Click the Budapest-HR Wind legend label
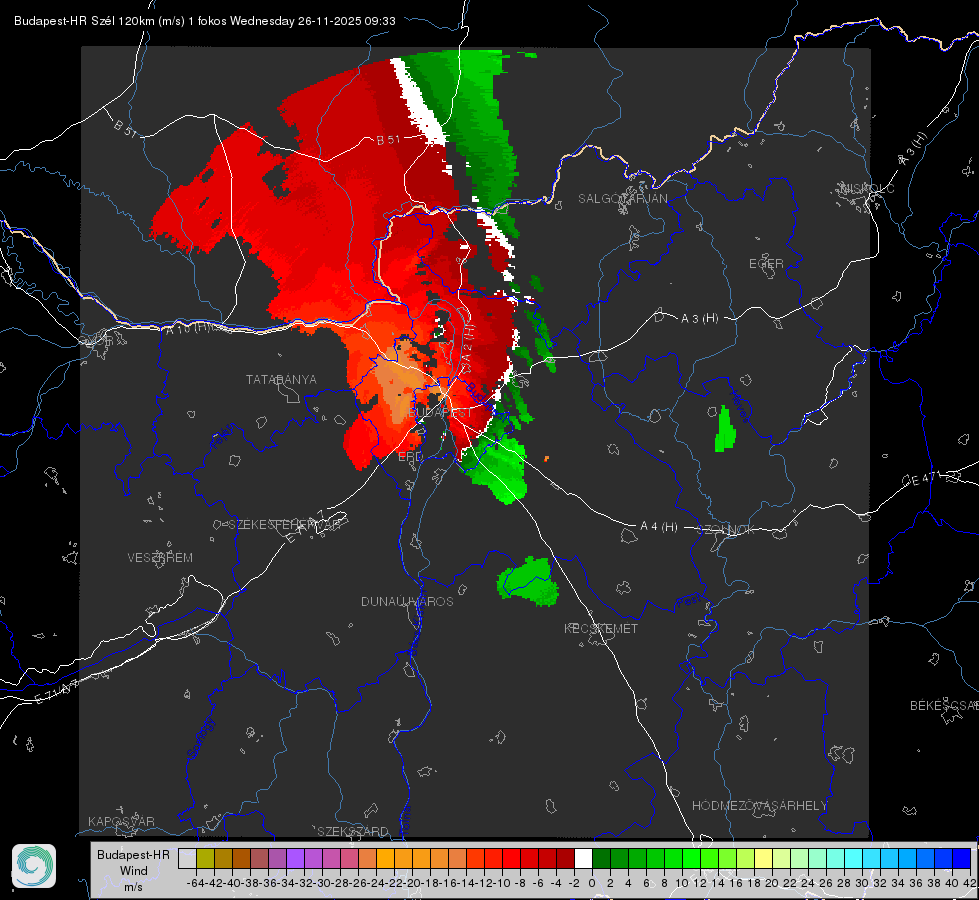 [134, 870]
